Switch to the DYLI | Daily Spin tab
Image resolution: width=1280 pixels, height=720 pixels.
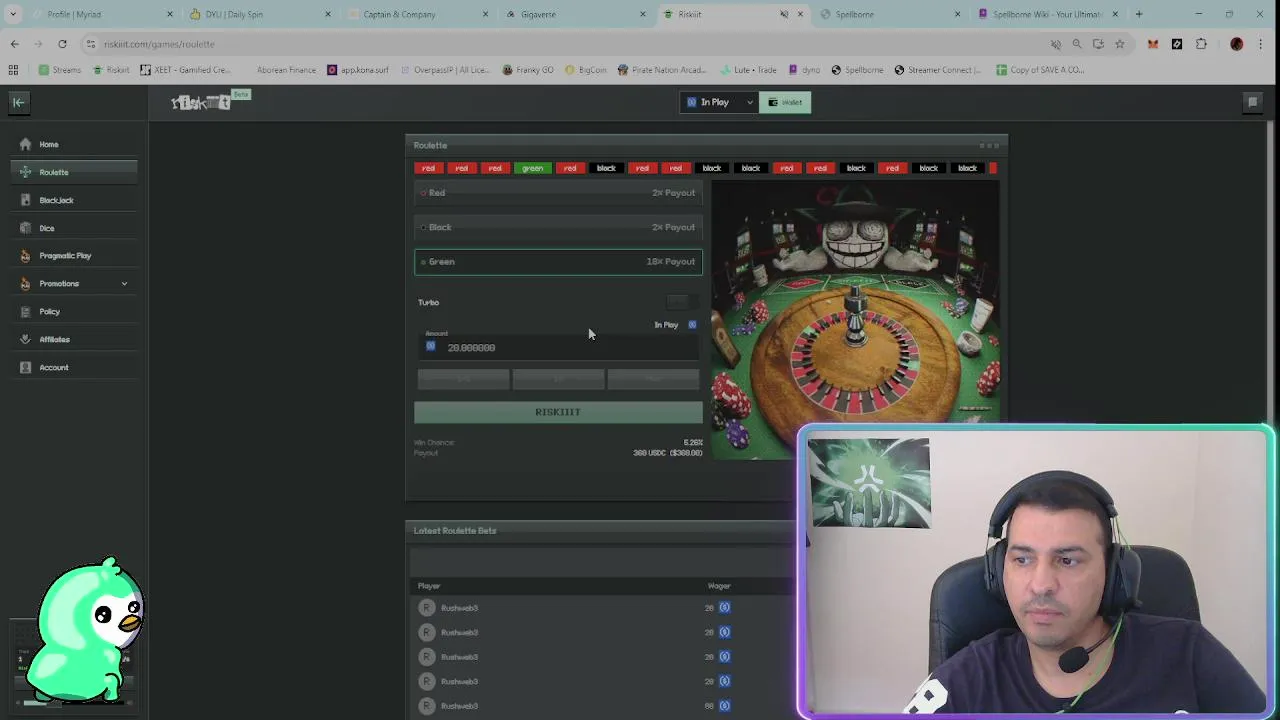260,14
